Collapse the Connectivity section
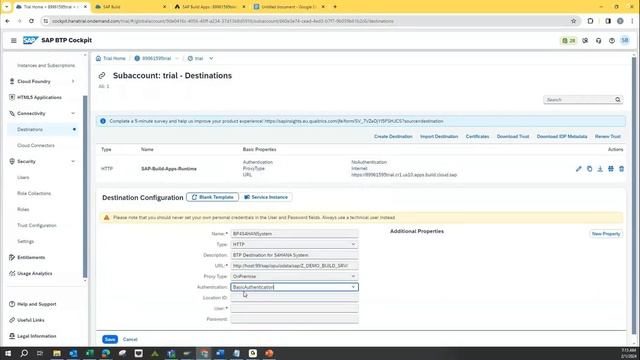The width and height of the screenshot is (640, 360). (73, 113)
